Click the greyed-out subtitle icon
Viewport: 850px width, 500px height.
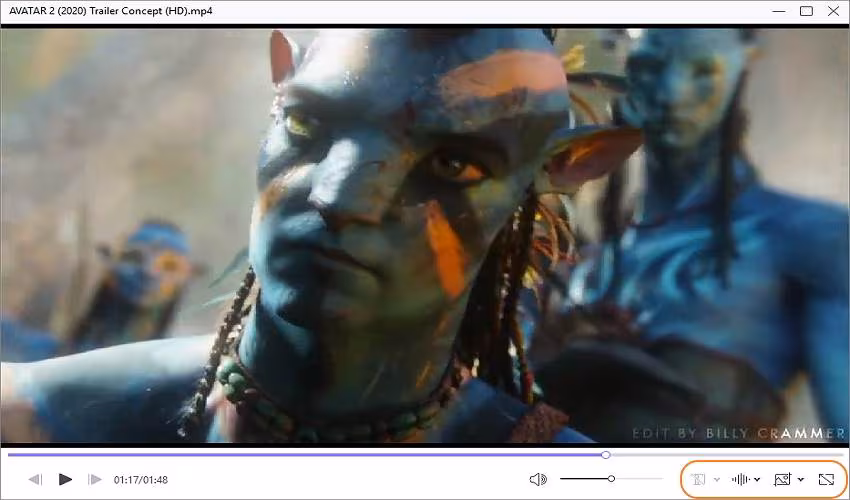point(698,479)
